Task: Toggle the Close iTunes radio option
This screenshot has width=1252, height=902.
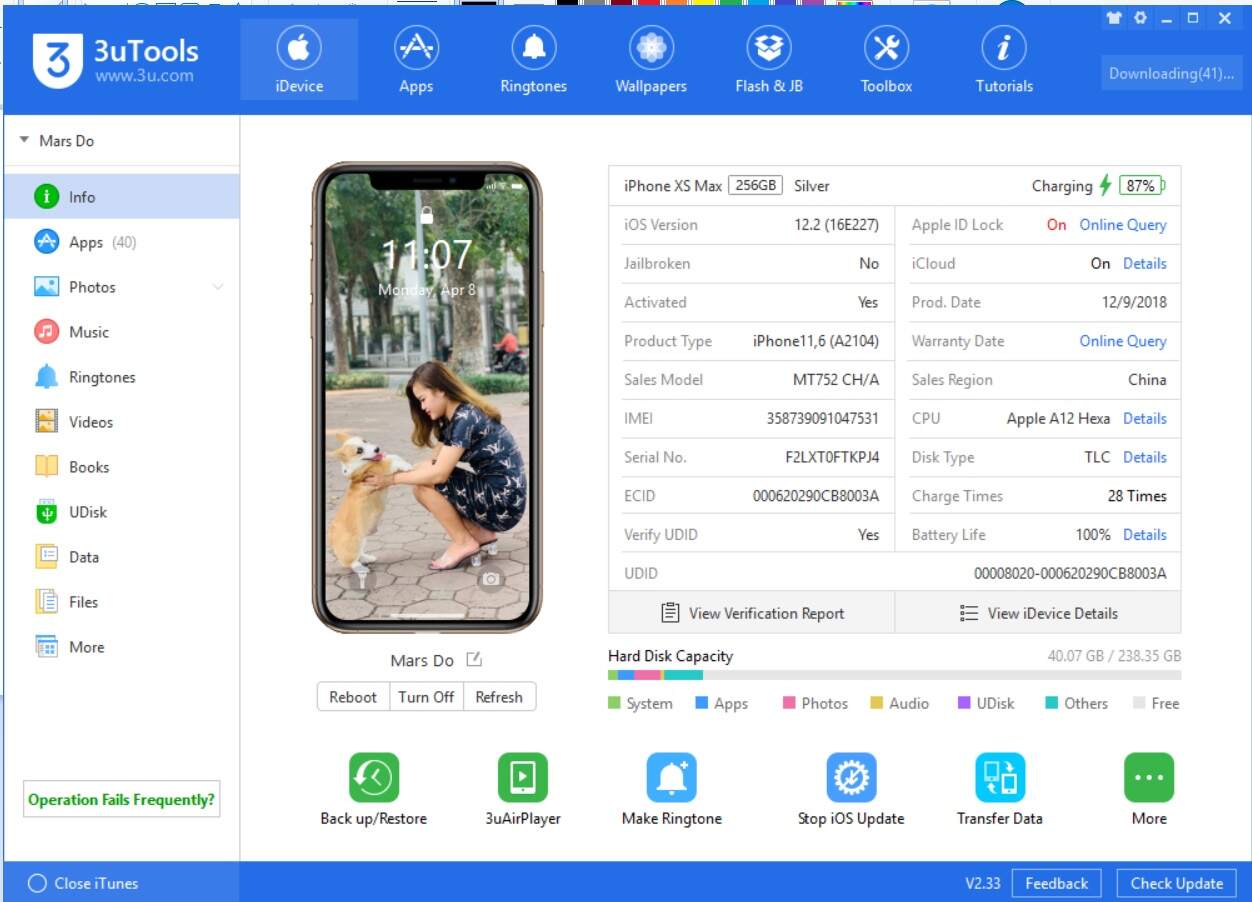Action: coord(38,883)
